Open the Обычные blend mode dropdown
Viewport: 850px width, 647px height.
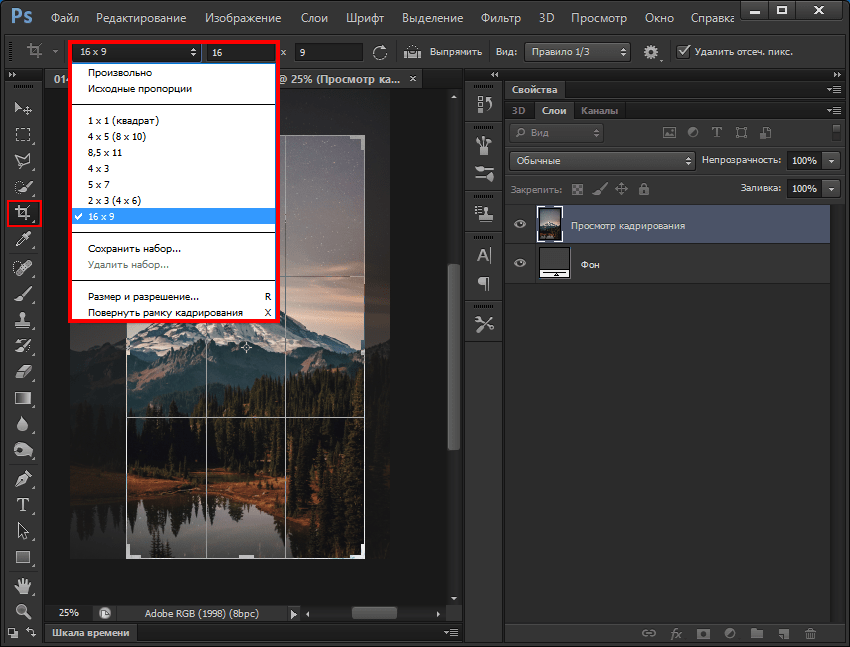coord(602,160)
